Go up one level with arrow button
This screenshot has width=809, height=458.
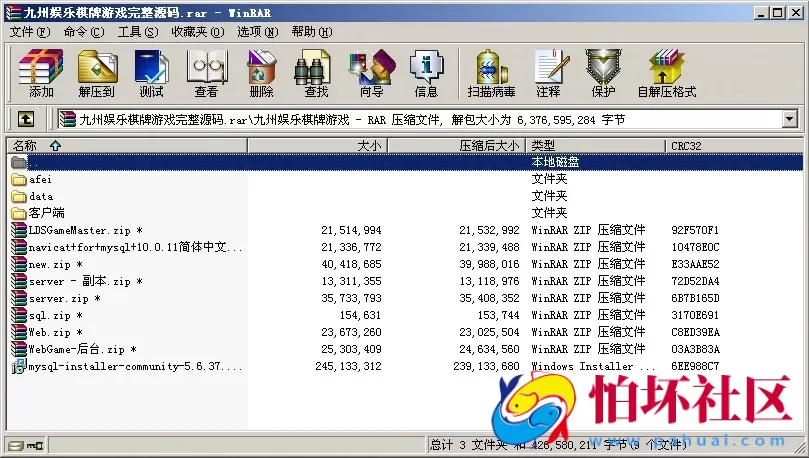[x=26, y=120]
